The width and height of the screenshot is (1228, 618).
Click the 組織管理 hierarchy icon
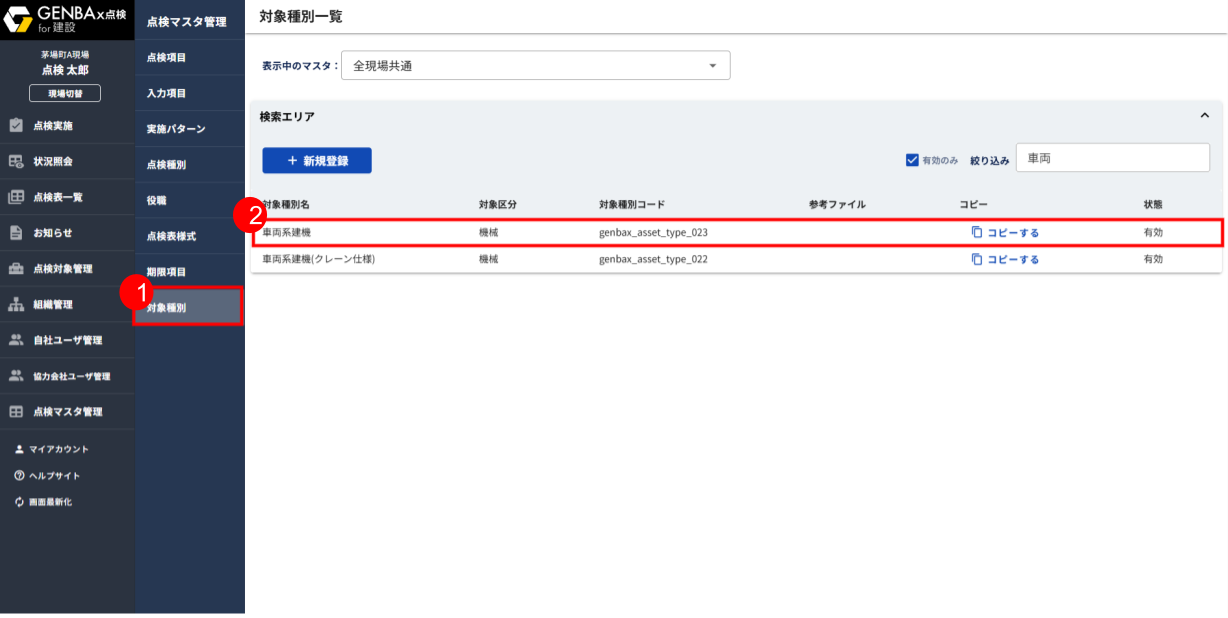(16, 305)
